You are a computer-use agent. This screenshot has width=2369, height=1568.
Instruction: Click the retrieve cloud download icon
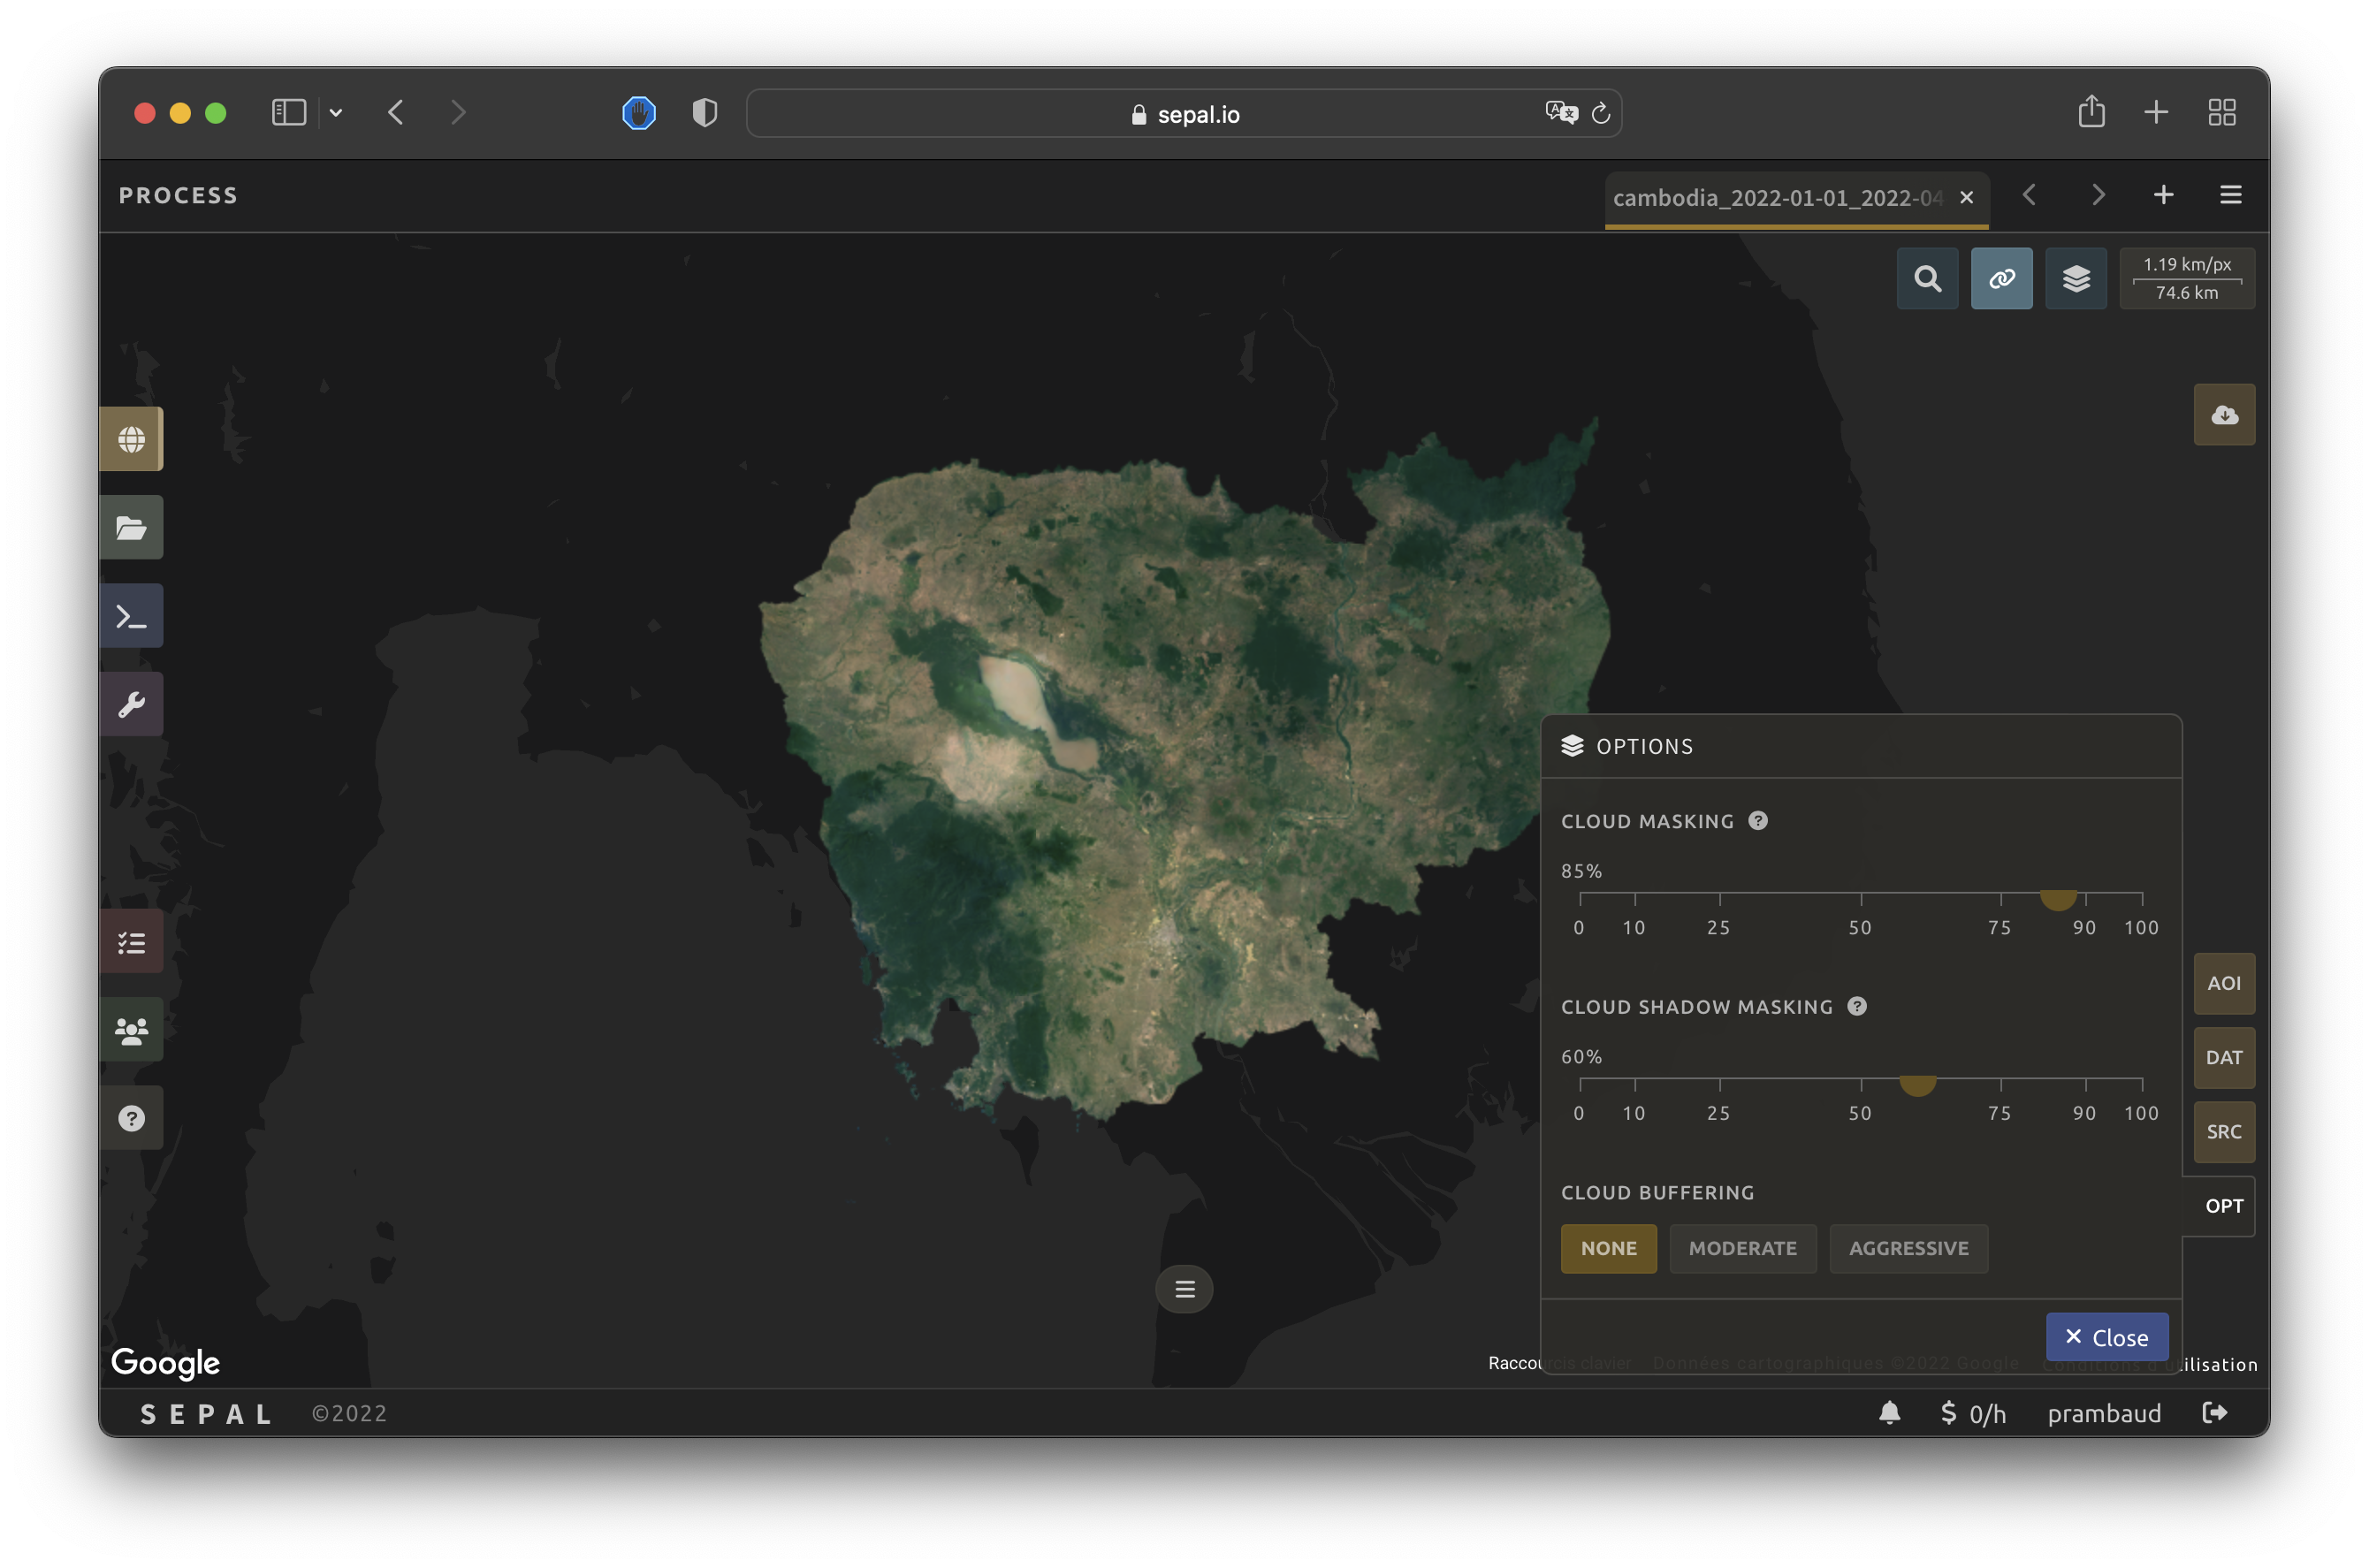click(x=2223, y=414)
